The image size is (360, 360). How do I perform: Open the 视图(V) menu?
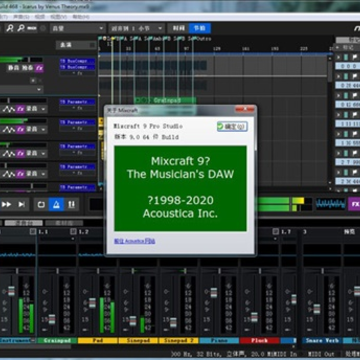(58, 16)
